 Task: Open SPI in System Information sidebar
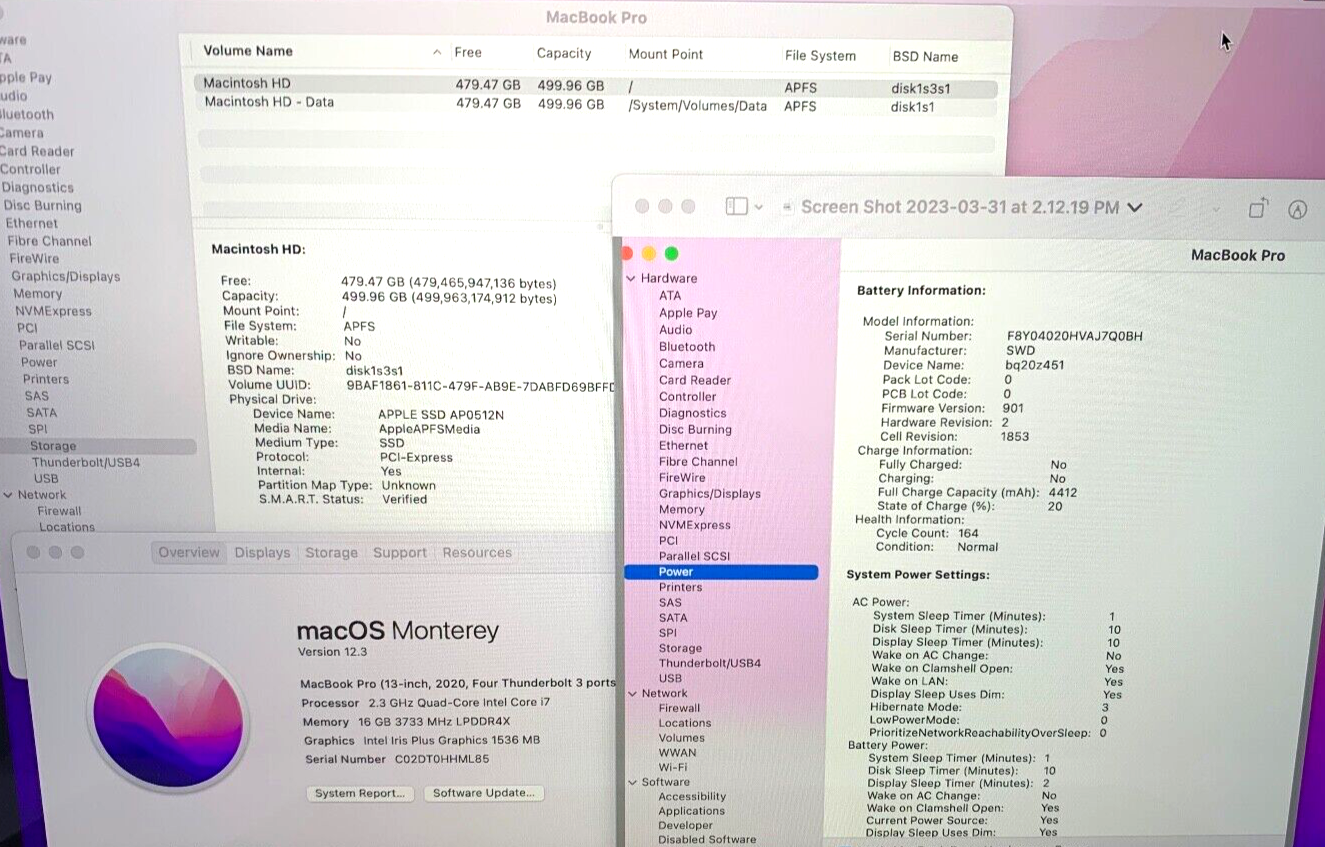(x=38, y=429)
